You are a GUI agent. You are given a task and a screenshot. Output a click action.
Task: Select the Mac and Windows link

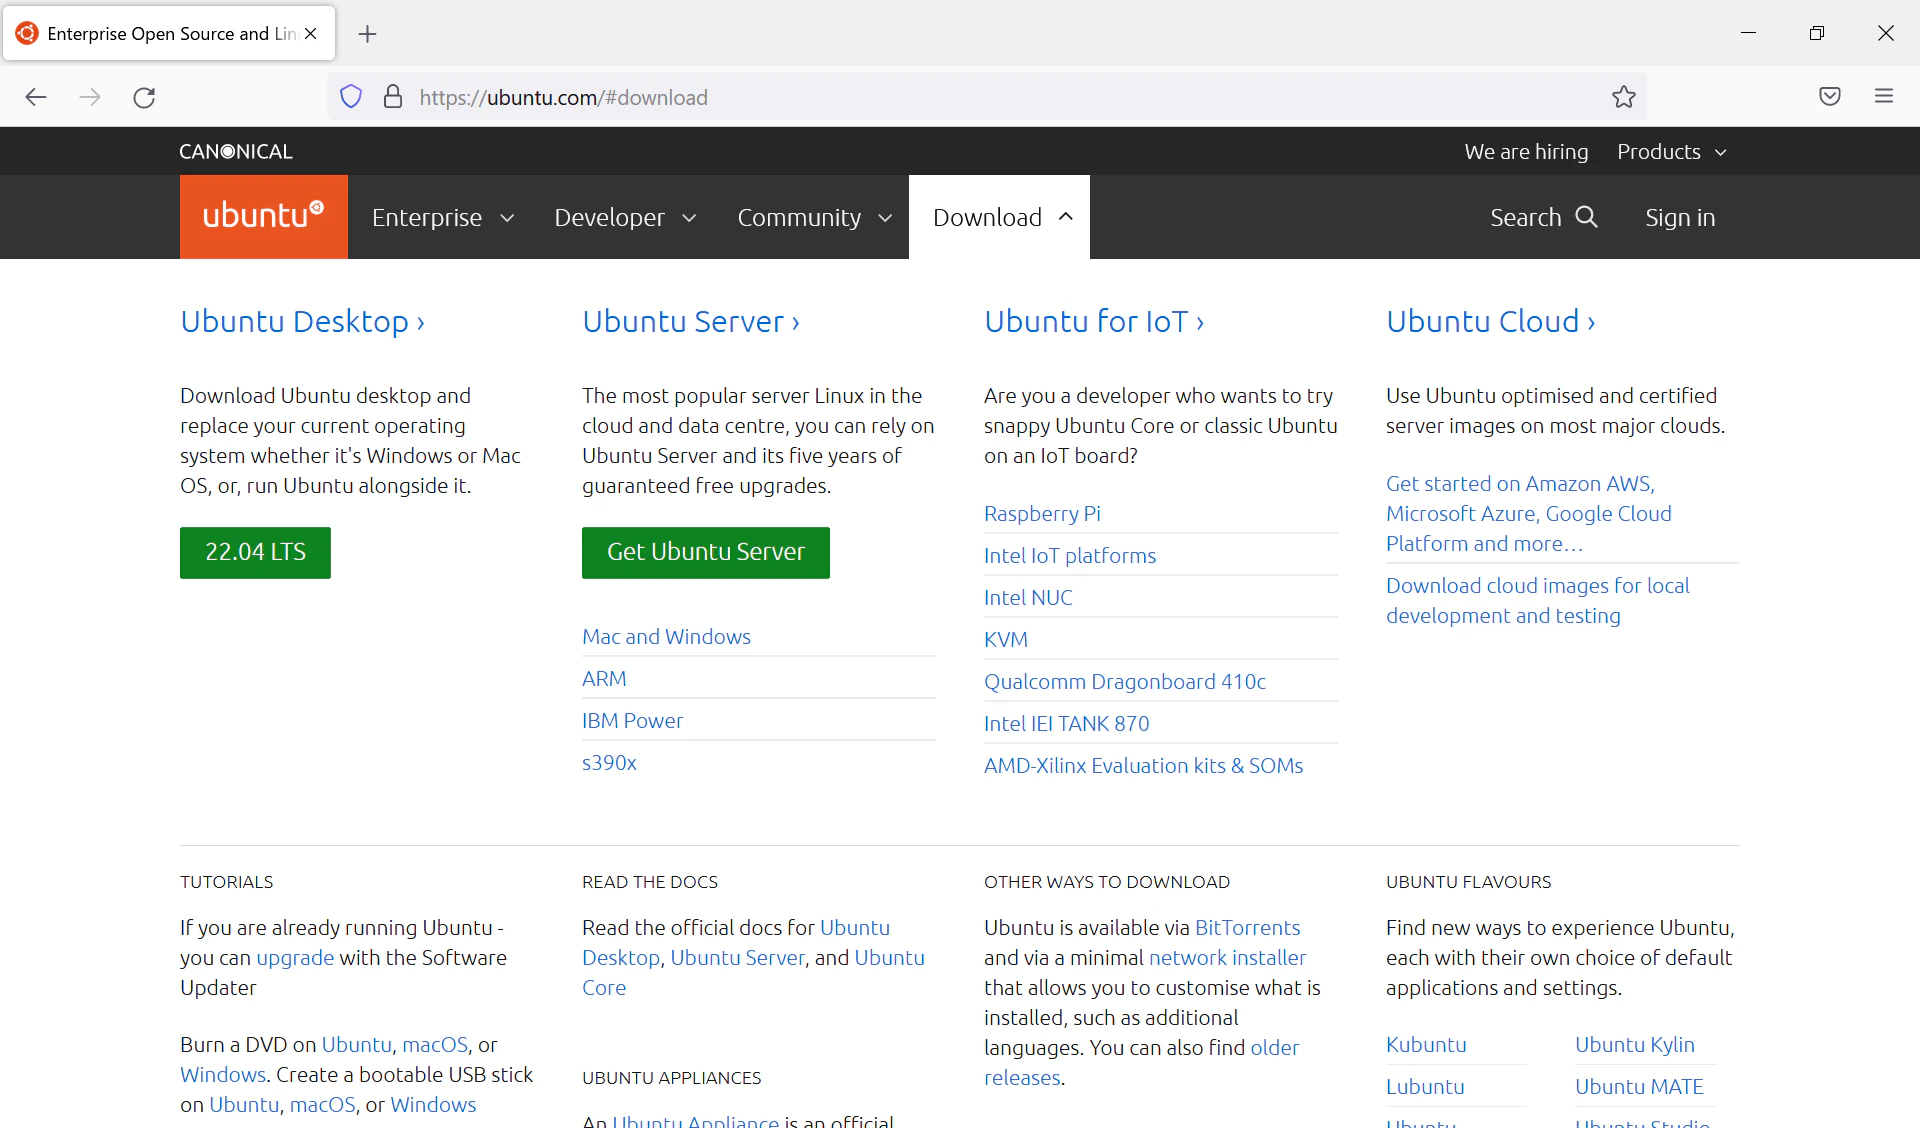(x=666, y=636)
